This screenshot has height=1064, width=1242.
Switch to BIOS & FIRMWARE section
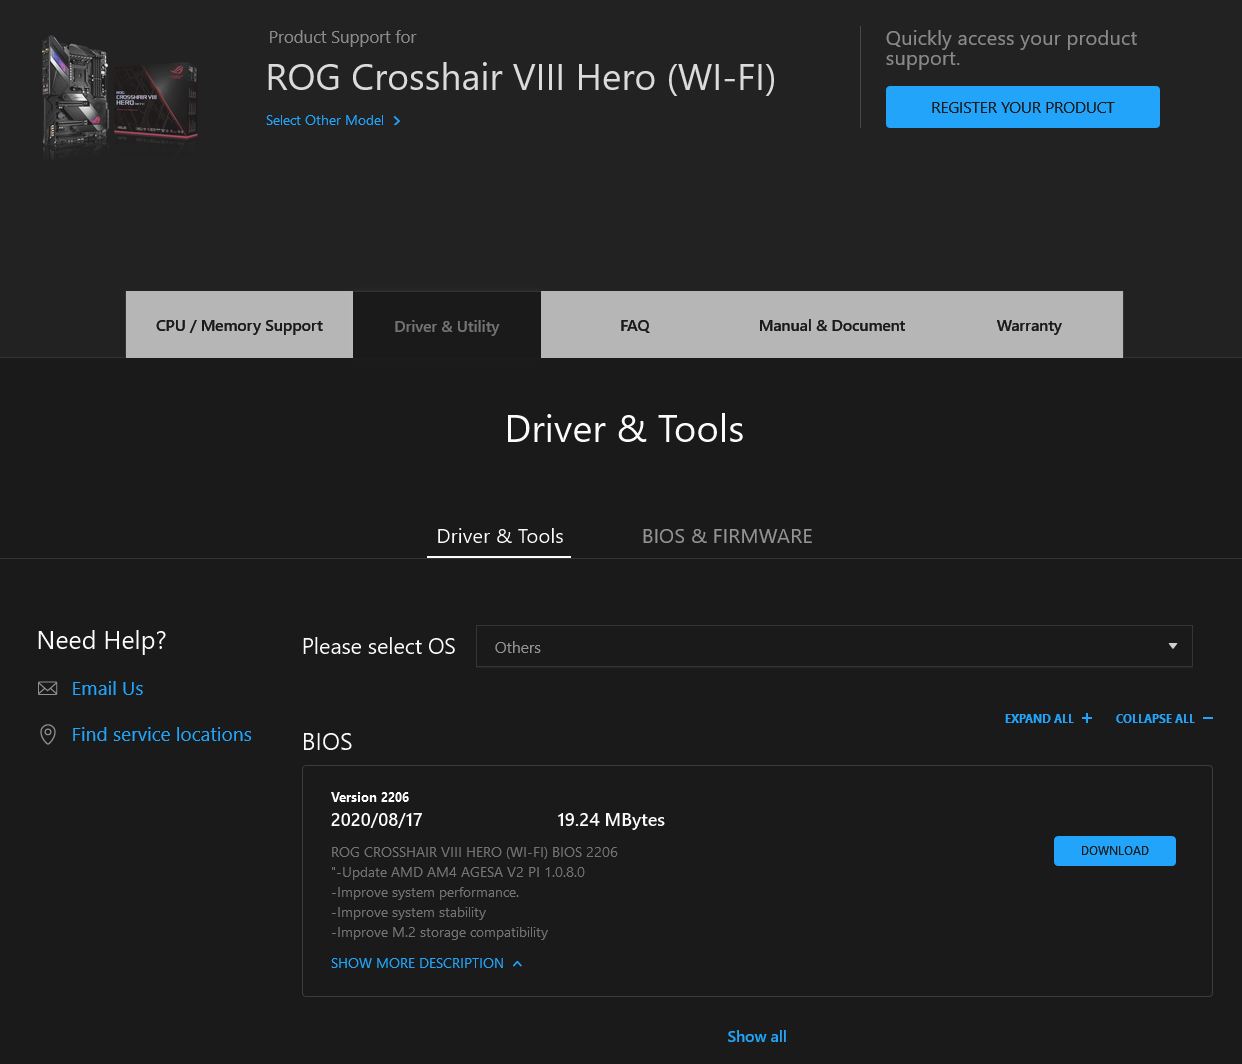coord(726,536)
